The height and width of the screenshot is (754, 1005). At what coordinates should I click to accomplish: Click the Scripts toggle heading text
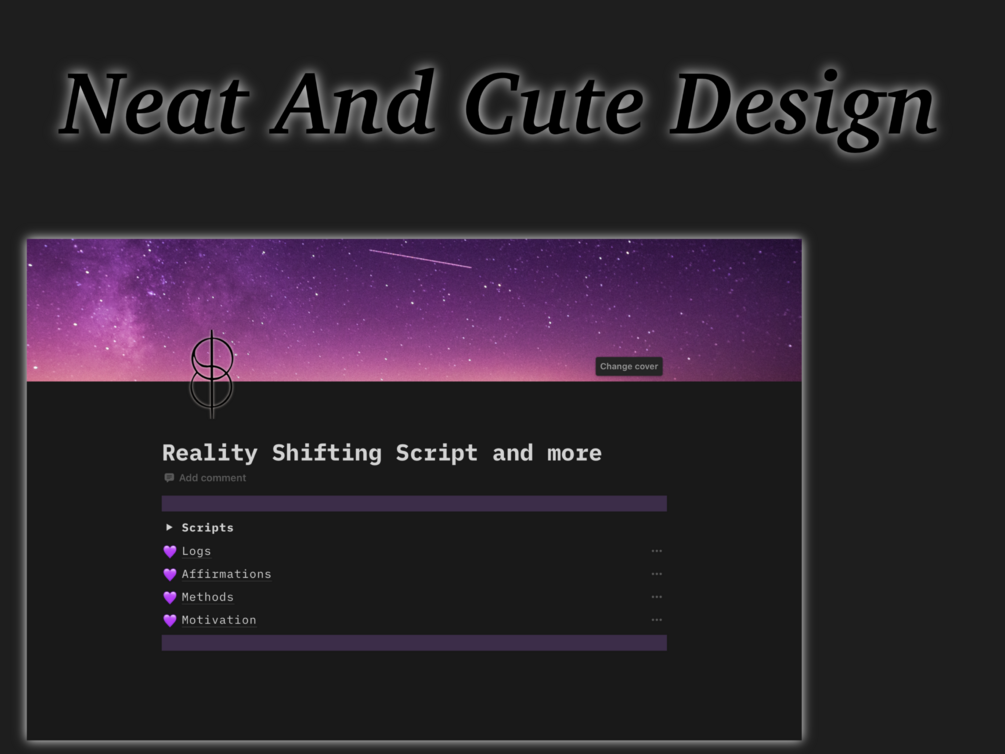[x=208, y=528]
